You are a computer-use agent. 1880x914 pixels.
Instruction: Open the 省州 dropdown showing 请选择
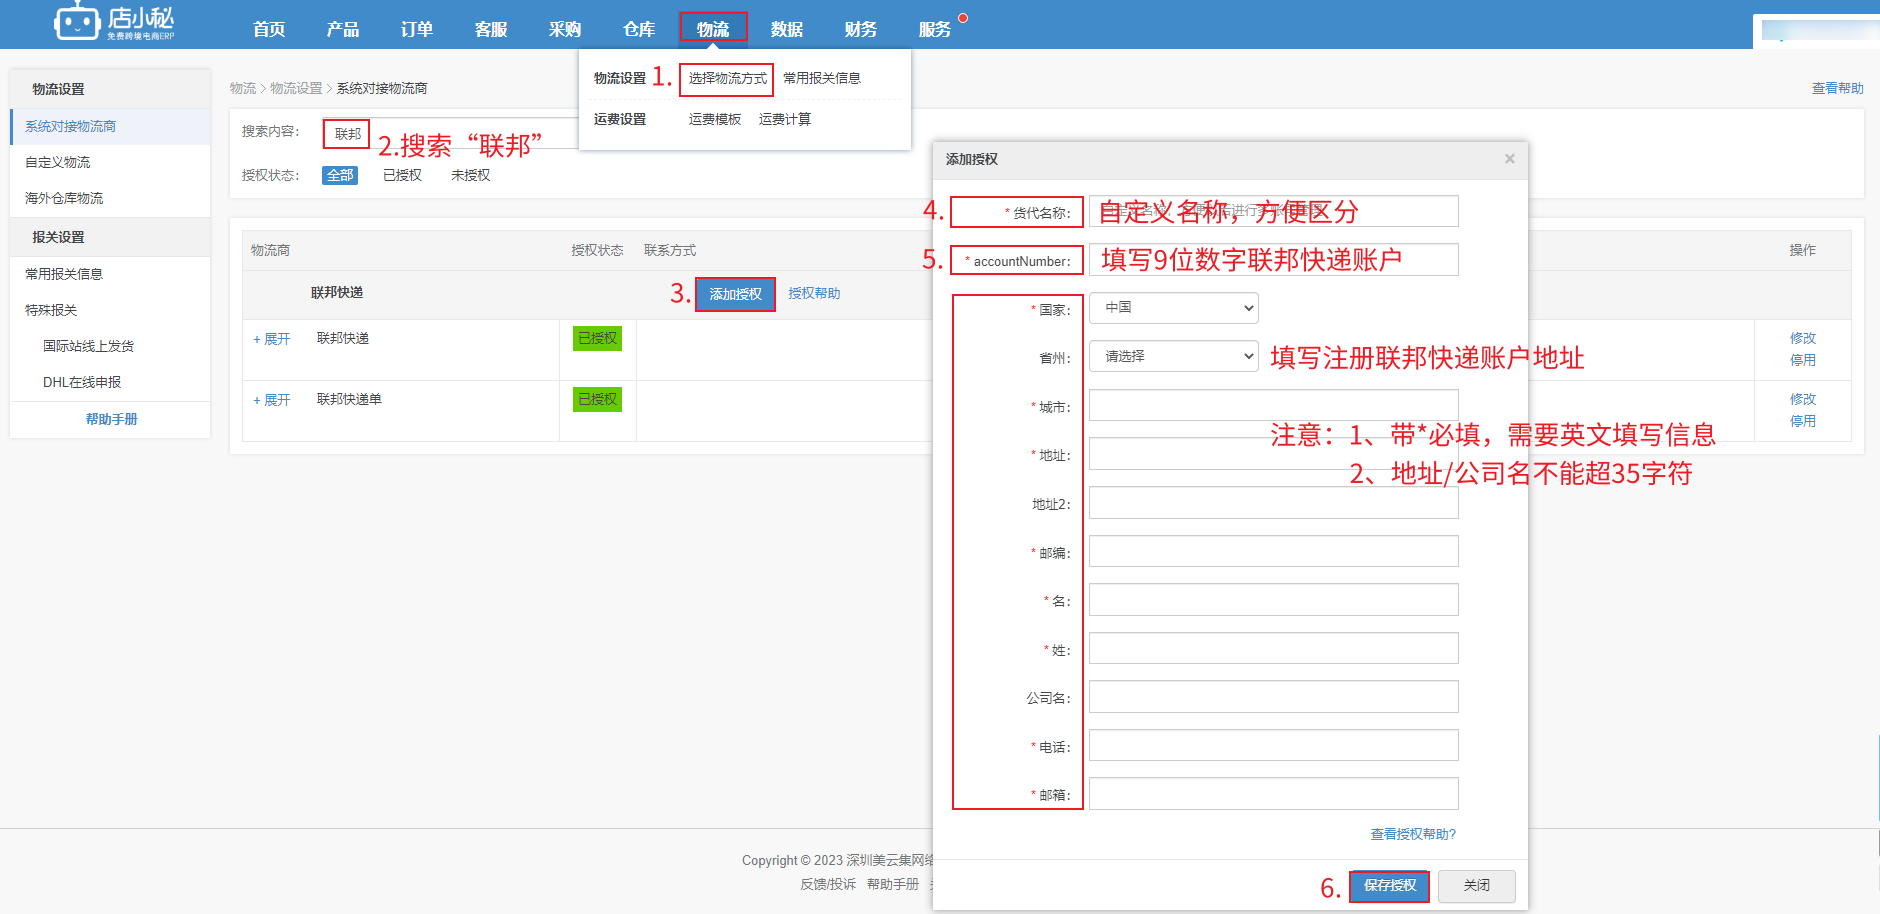1173,356
